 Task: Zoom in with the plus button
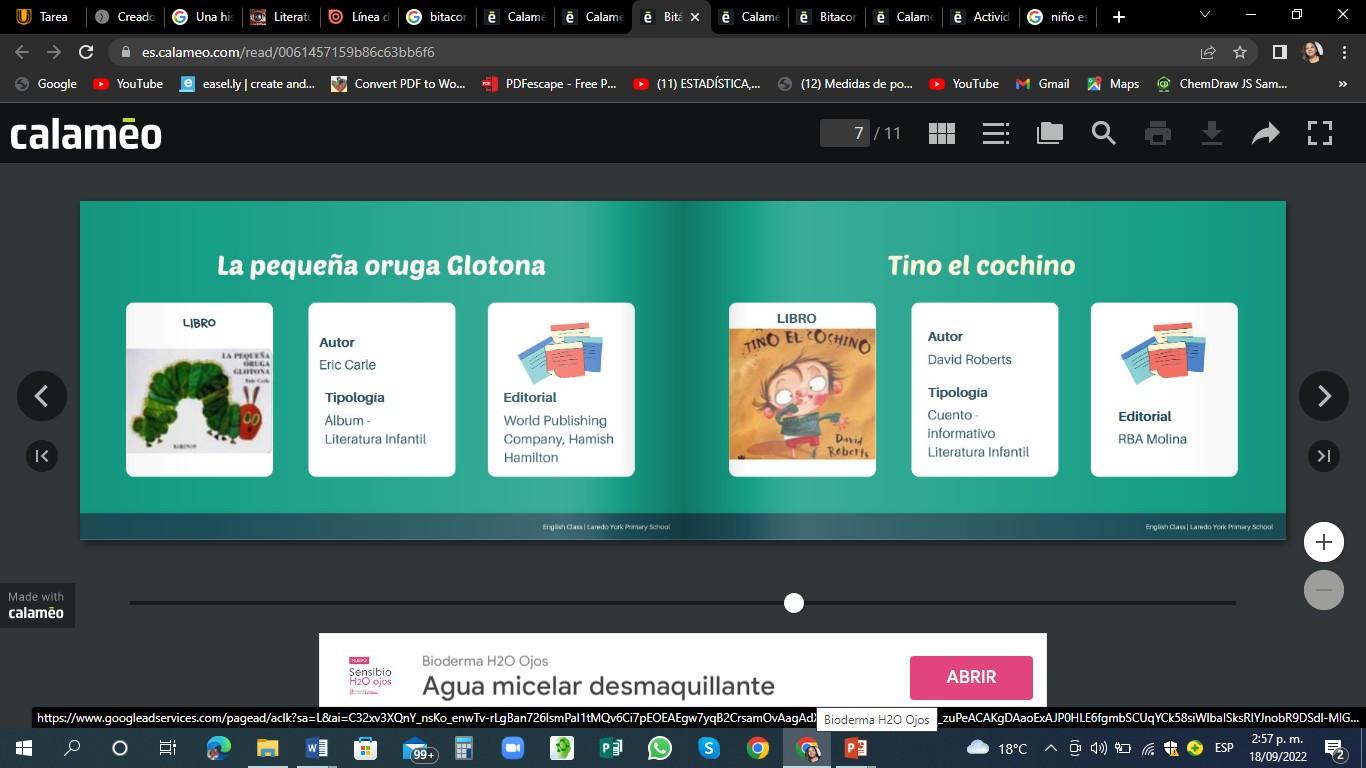coord(1324,542)
